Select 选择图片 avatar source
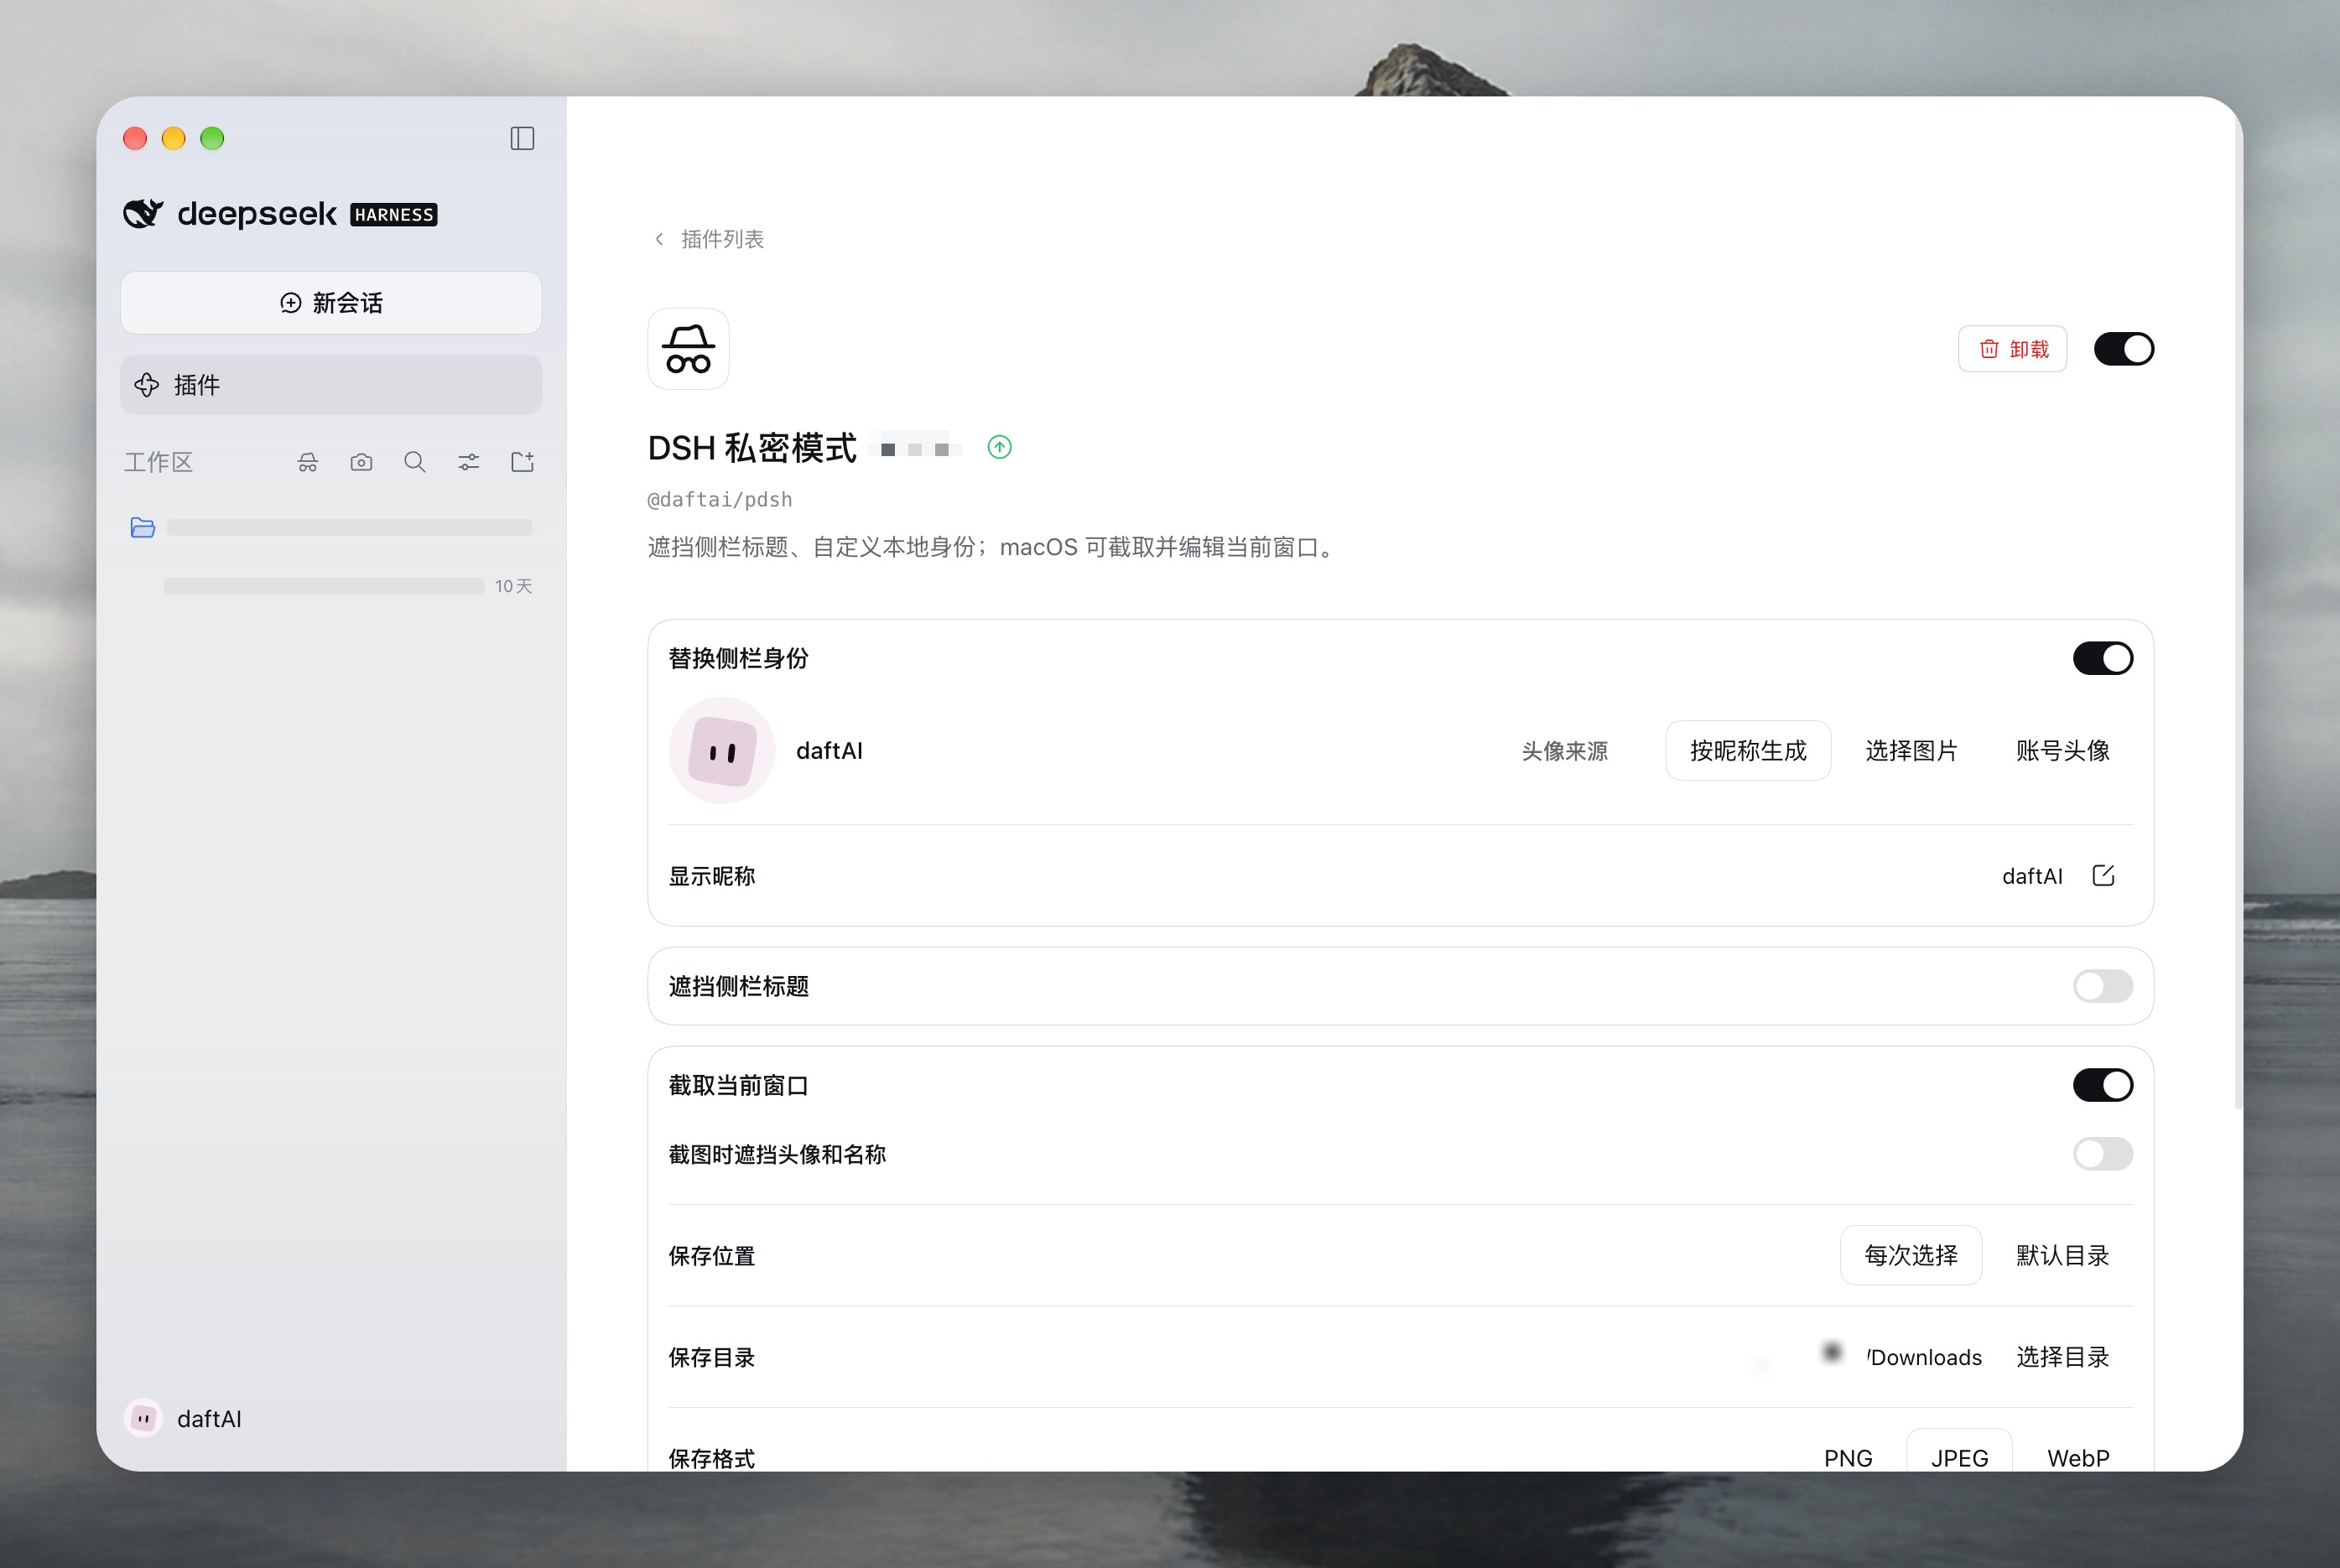This screenshot has width=2340, height=1568. 1911,751
